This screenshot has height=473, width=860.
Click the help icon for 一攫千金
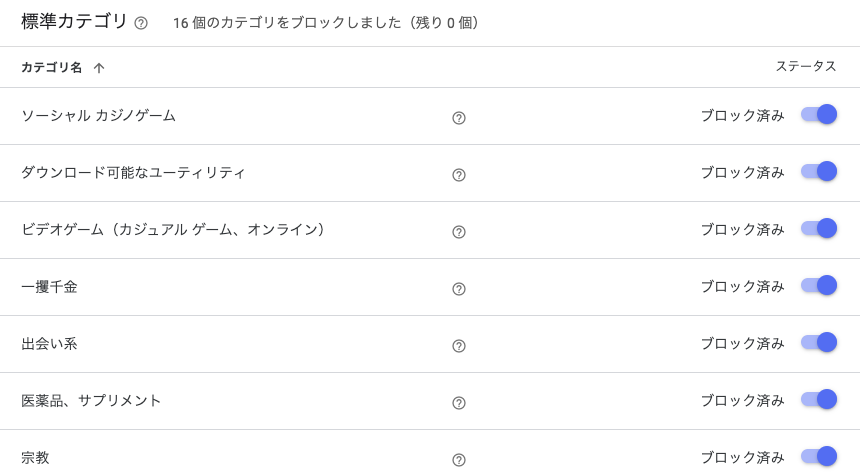459,289
